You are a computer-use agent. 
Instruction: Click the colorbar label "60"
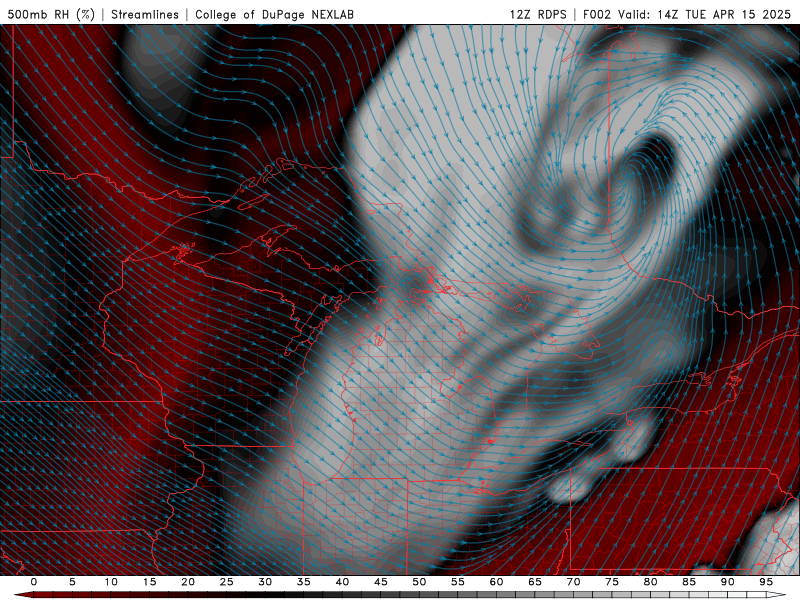[496, 582]
